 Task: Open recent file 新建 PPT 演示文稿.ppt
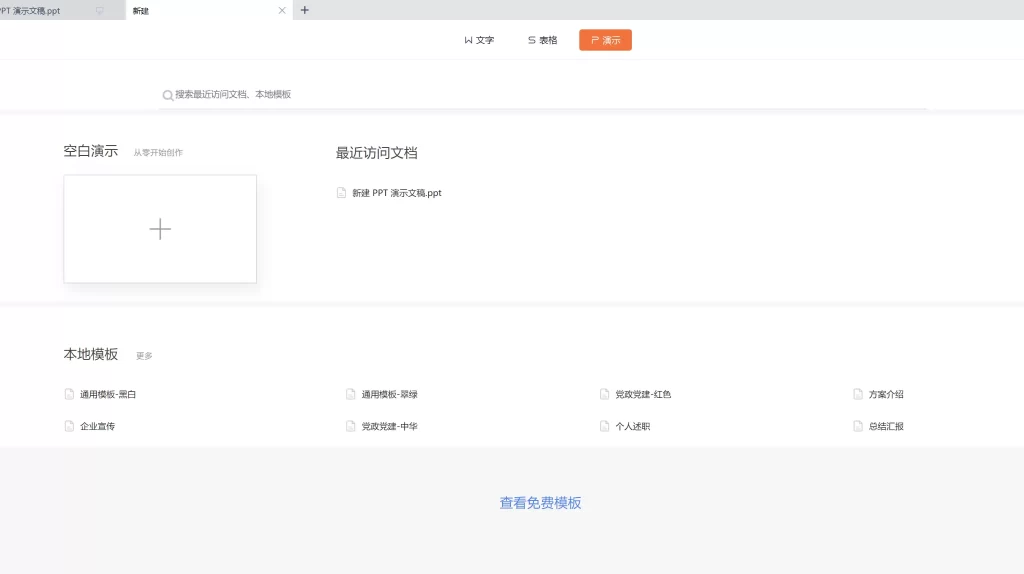coord(397,193)
